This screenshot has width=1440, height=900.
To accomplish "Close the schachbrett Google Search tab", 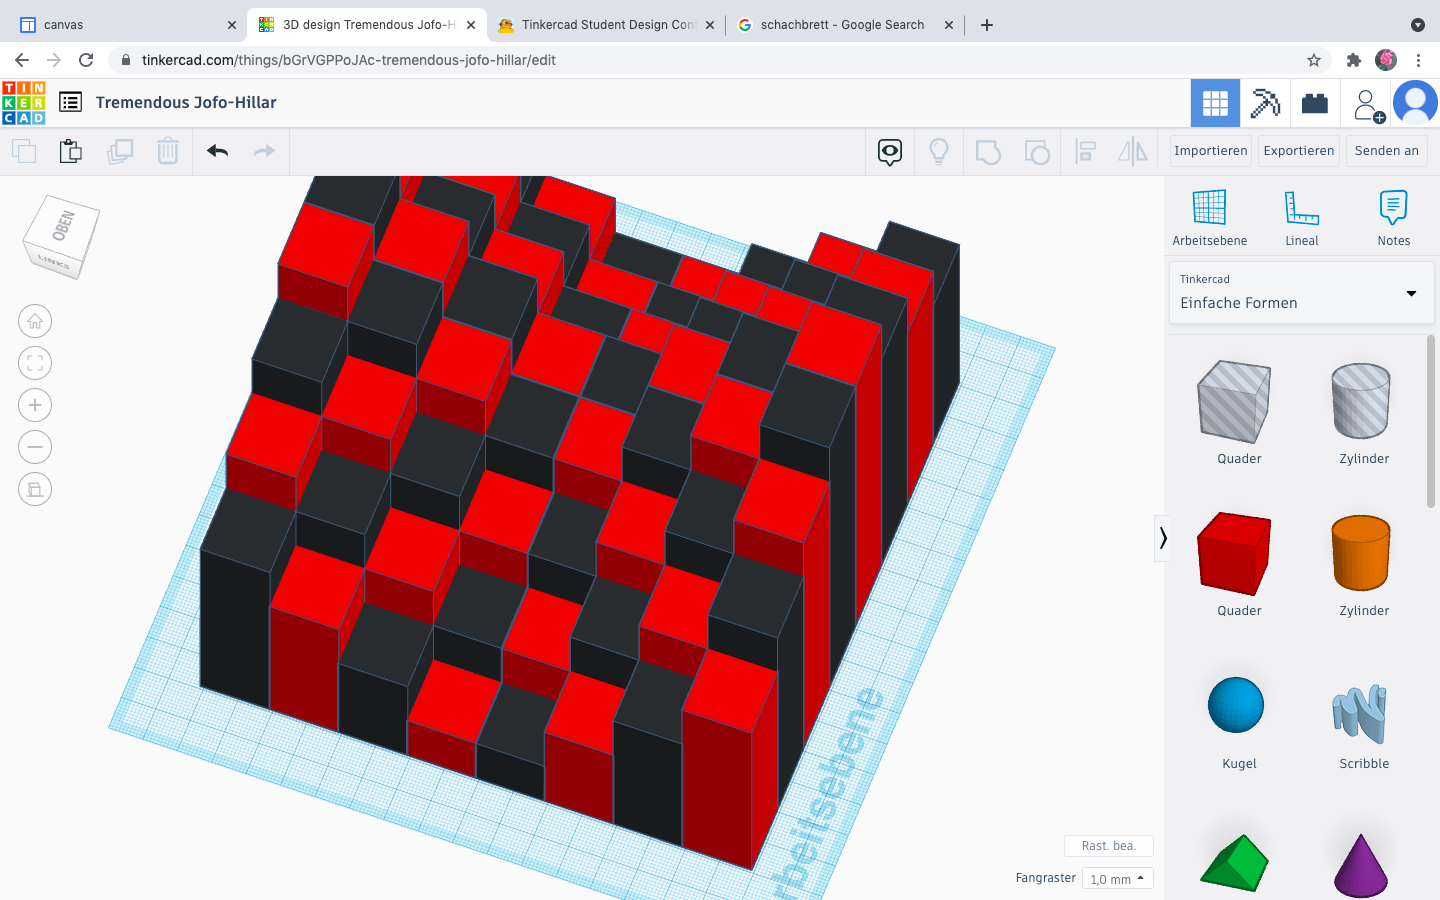I will pos(949,25).
